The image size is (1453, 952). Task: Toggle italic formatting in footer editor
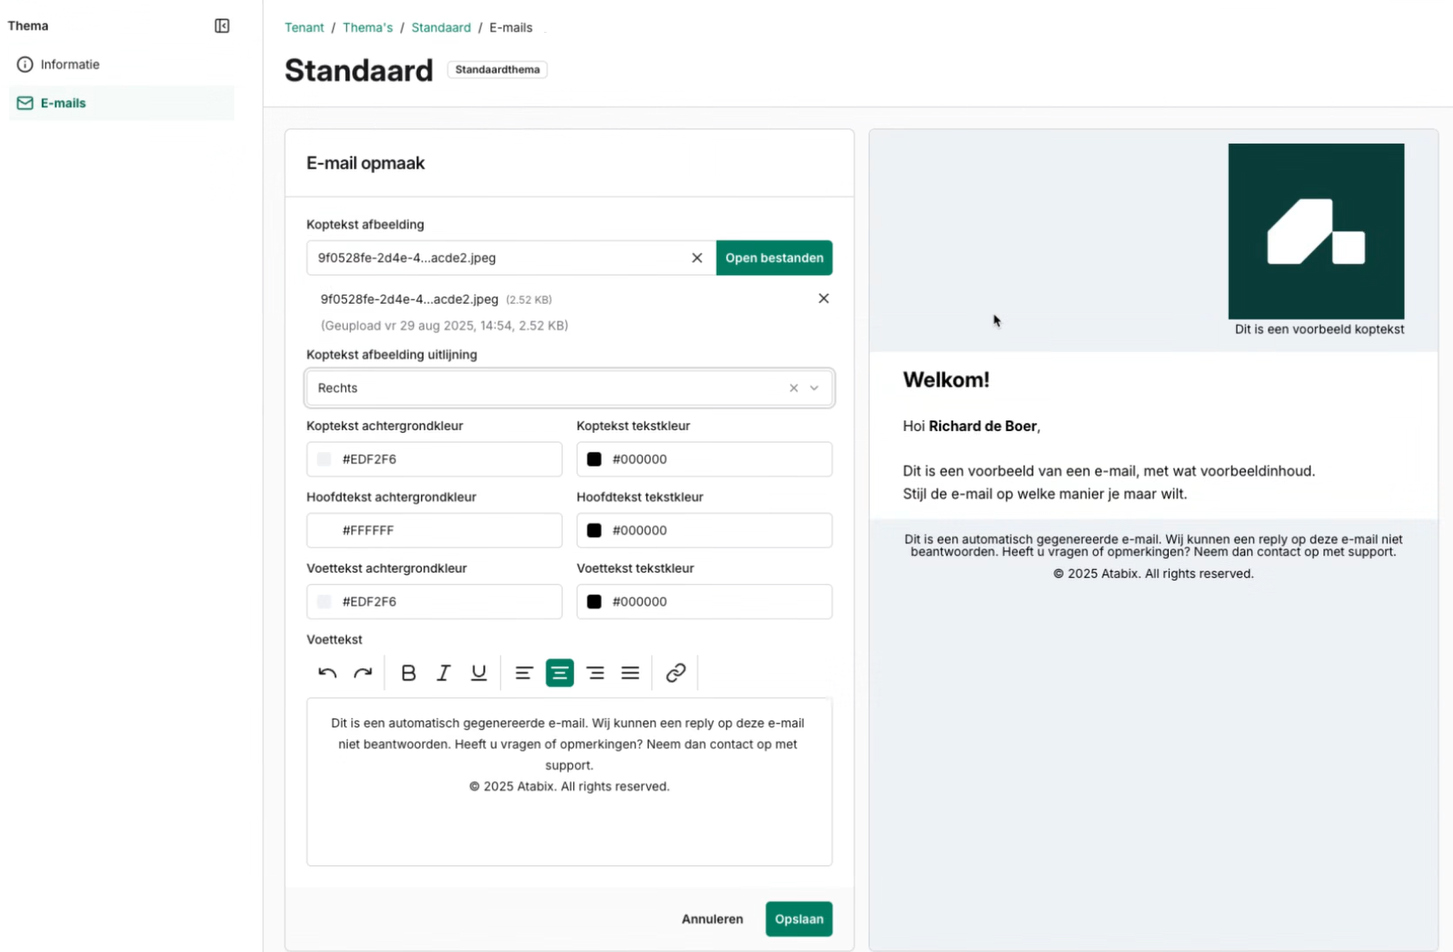(x=443, y=673)
